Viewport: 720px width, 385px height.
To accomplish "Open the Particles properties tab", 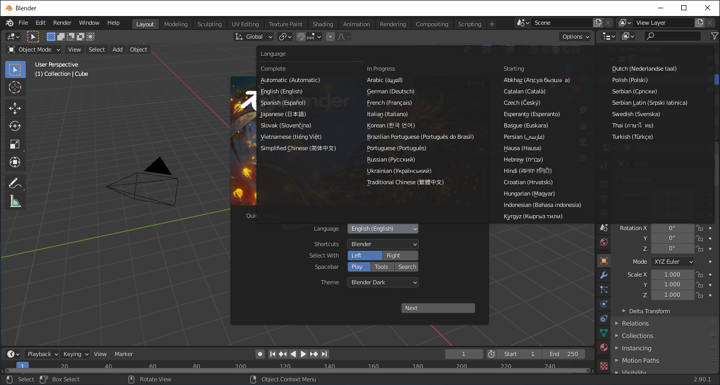I will click(604, 289).
